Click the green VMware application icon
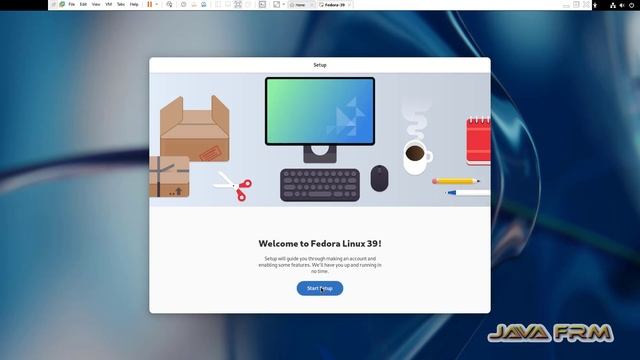This screenshot has width=640, height=360. 62,4
